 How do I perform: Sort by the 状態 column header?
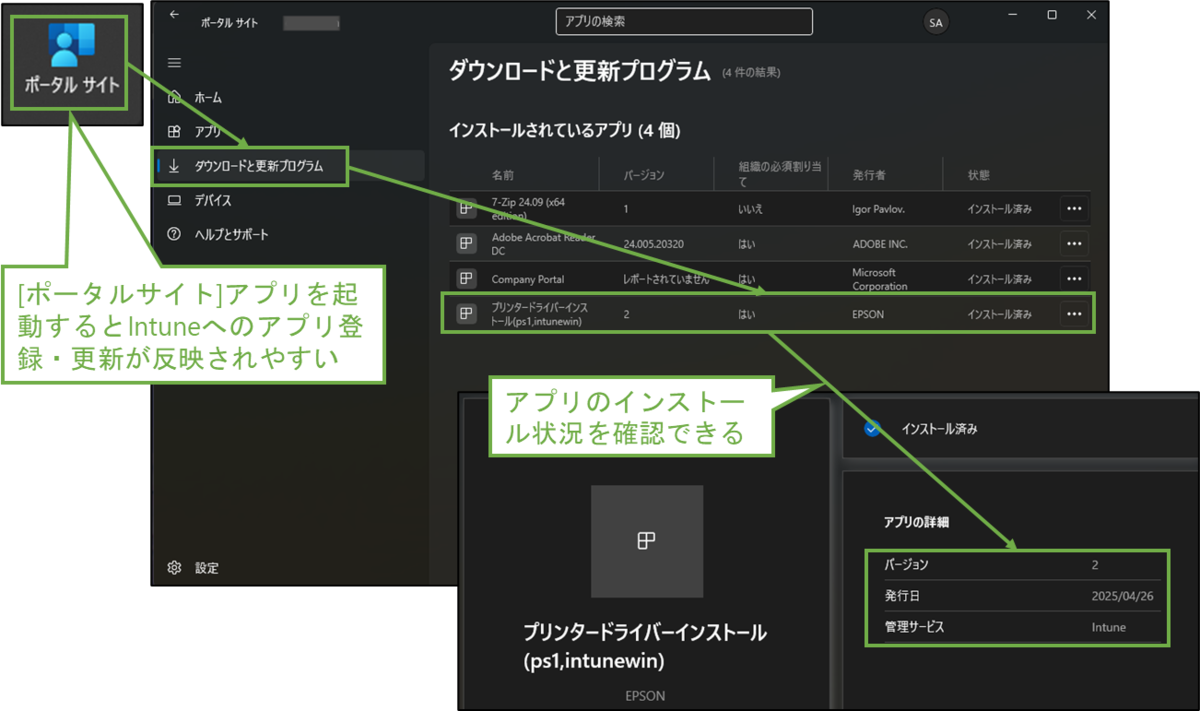coord(978,175)
